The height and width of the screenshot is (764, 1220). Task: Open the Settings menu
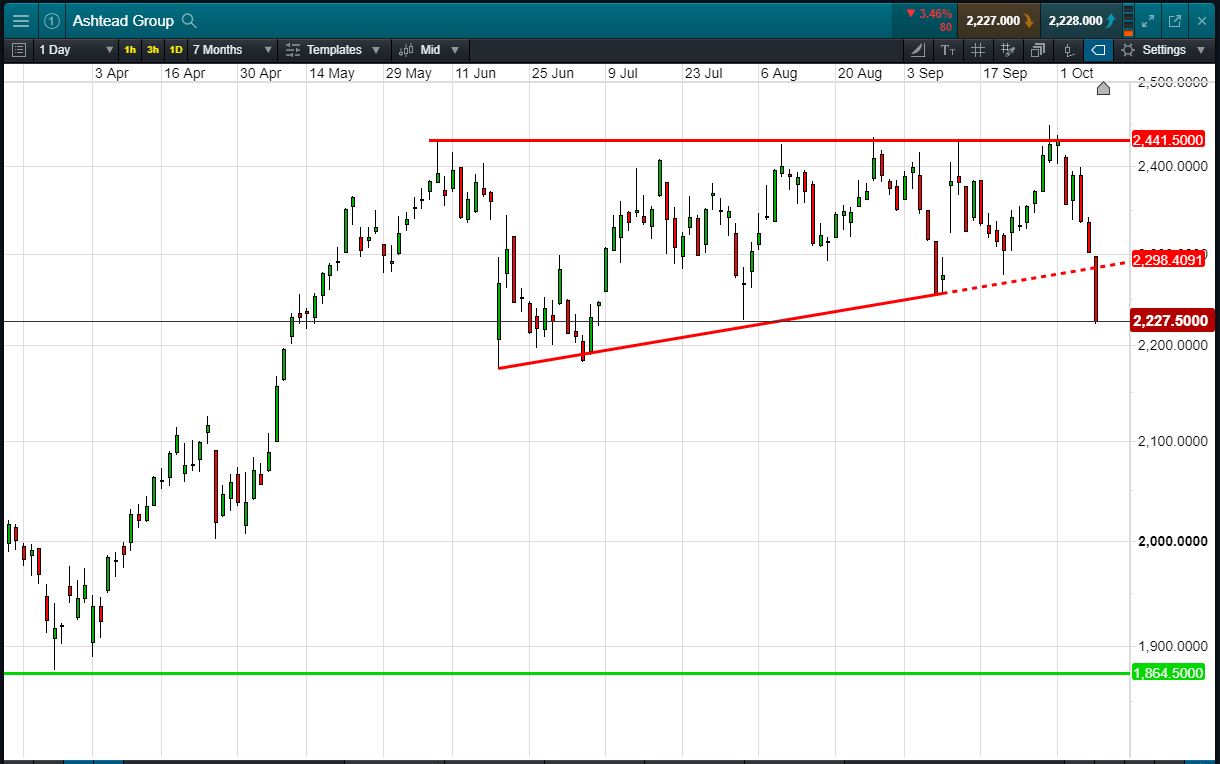pyautogui.click(x=1164, y=50)
